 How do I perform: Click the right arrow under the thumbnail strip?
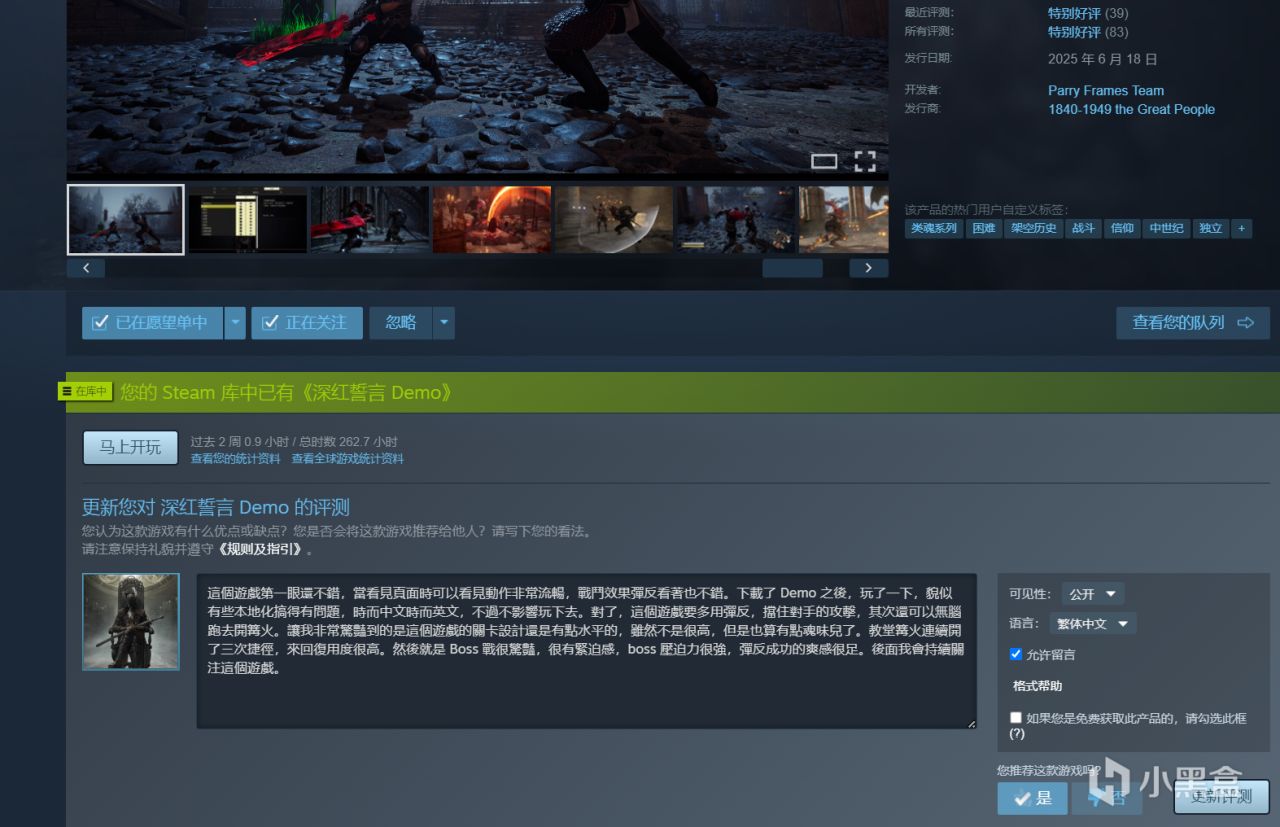tap(868, 268)
